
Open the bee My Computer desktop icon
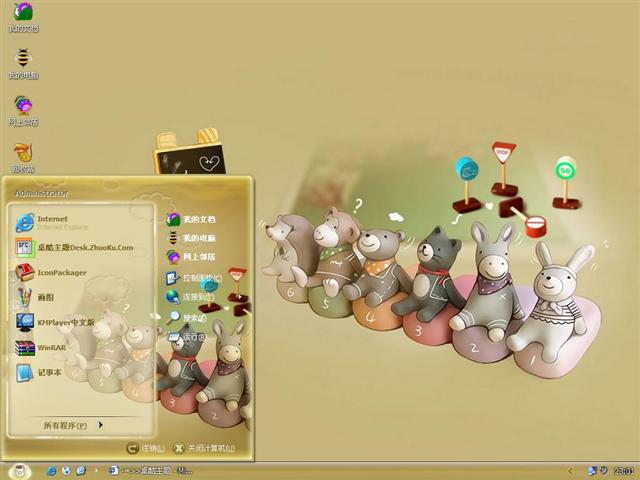tap(23, 63)
